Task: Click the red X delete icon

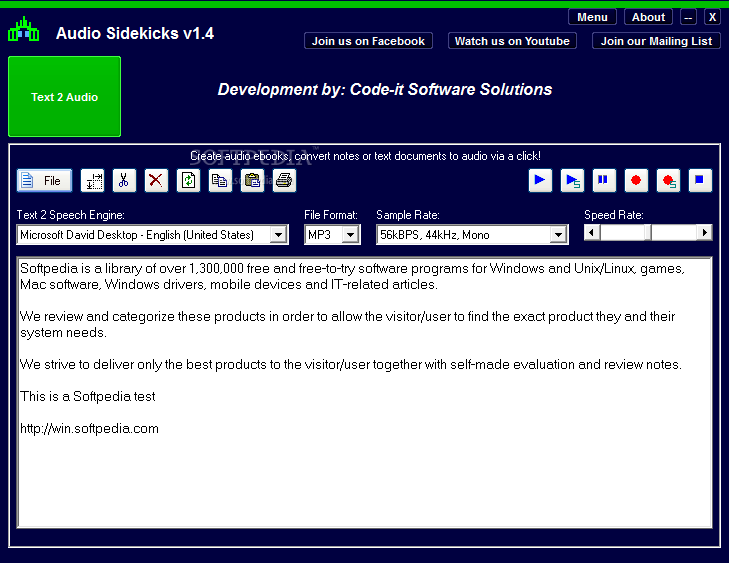Action: pyautogui.click(x=156, y=180)
